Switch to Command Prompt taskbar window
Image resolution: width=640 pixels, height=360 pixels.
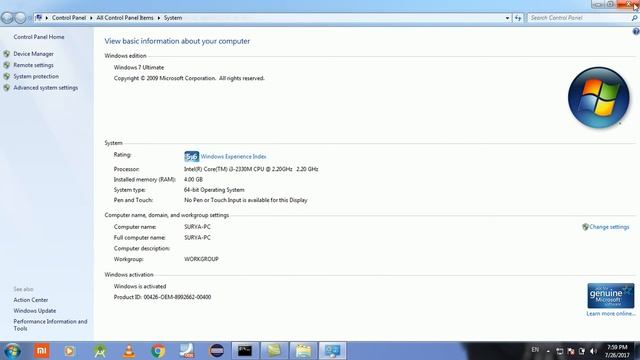pyautogui.click(x=245, y=351)
